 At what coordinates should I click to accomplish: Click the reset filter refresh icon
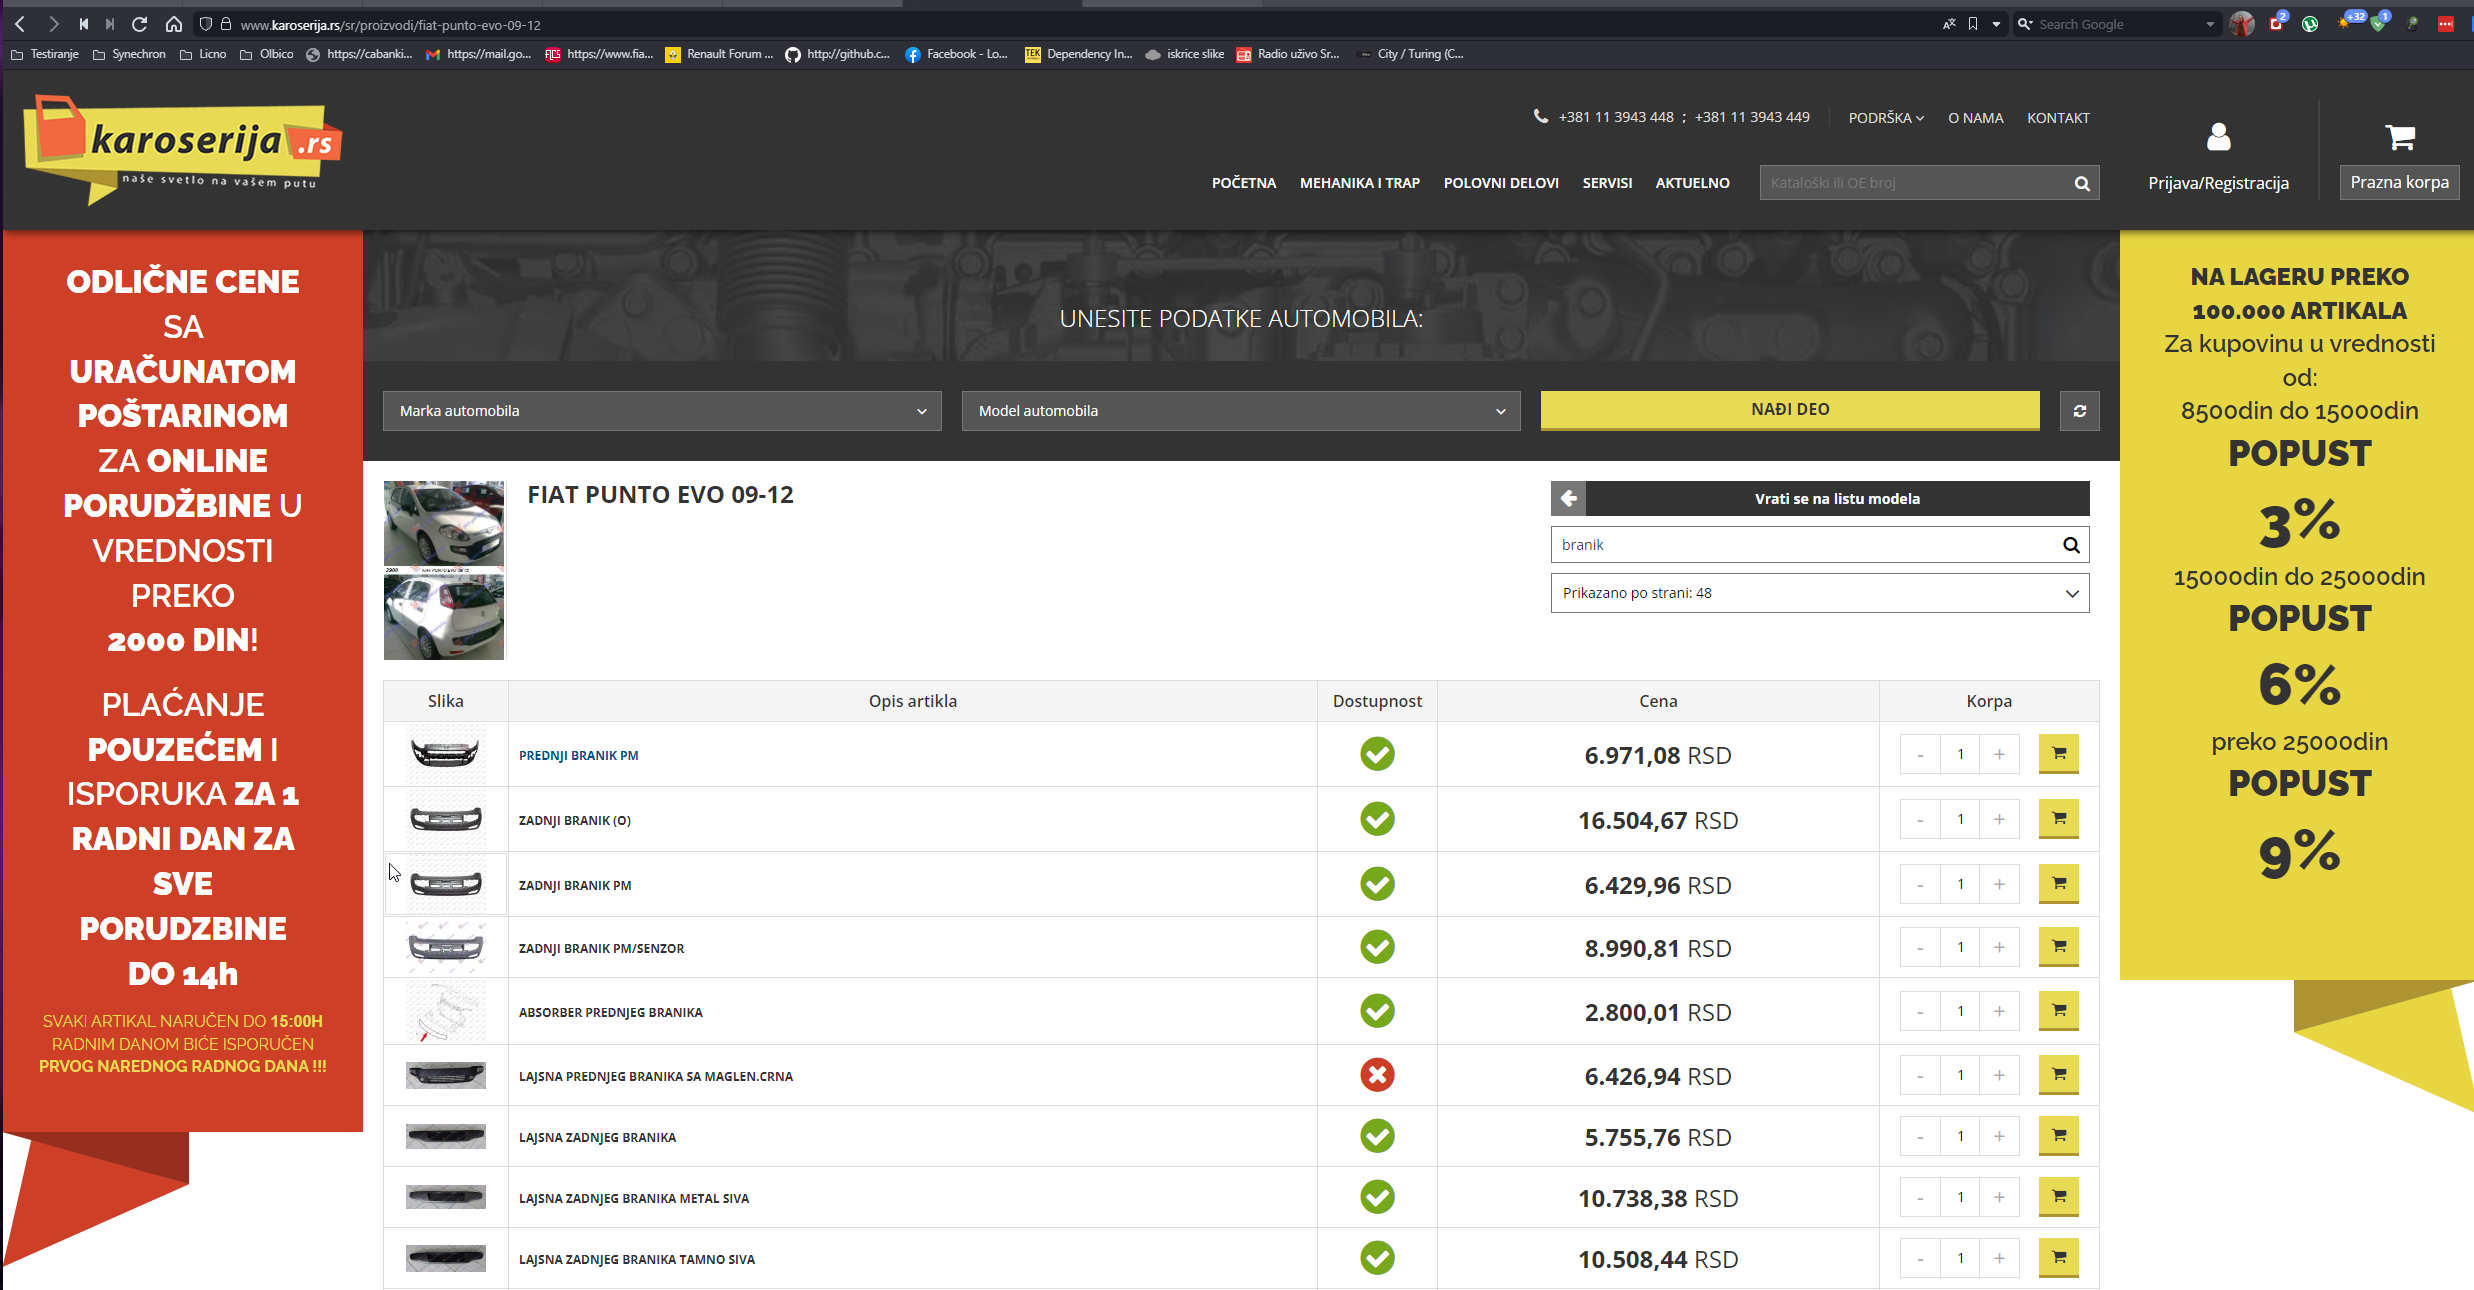tap(2080, 411)
